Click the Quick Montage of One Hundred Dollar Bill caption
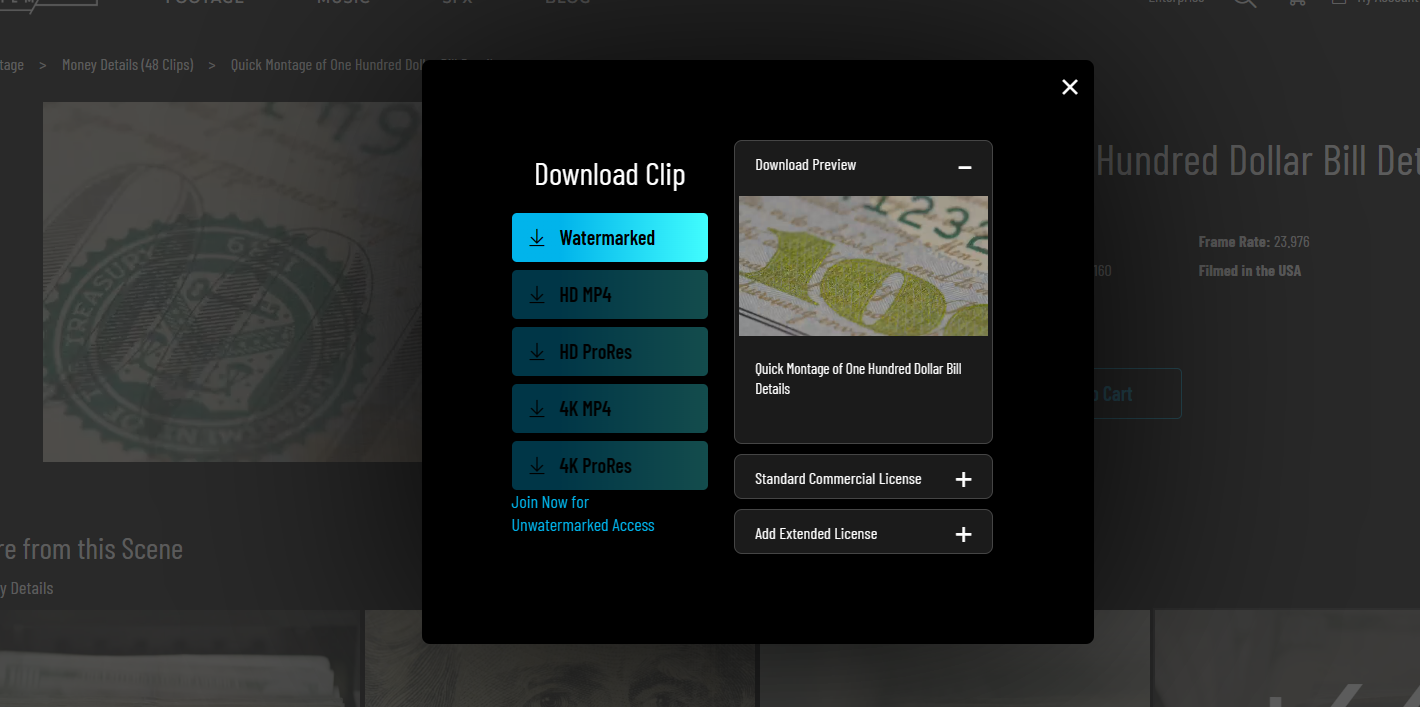 click(x=858, y=379)
